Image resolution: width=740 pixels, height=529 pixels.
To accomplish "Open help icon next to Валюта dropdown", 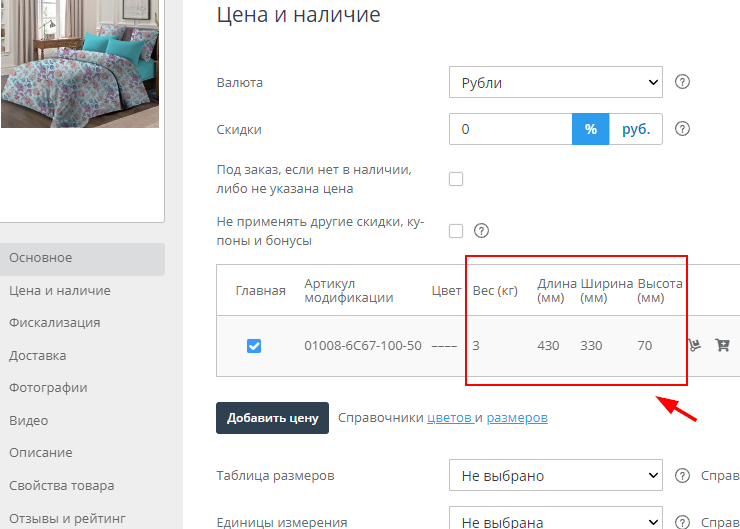I will (683, 82).
